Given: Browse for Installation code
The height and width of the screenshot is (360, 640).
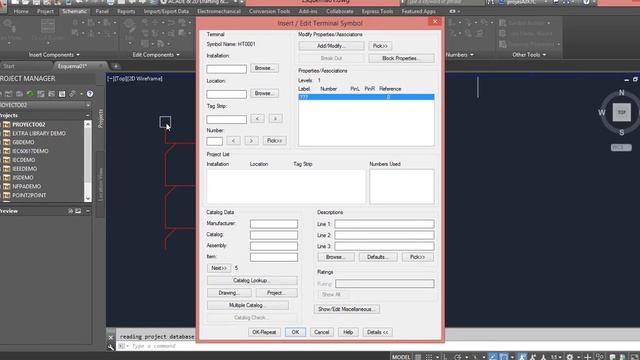Looking at the screenshot, I should pos(264,68).
